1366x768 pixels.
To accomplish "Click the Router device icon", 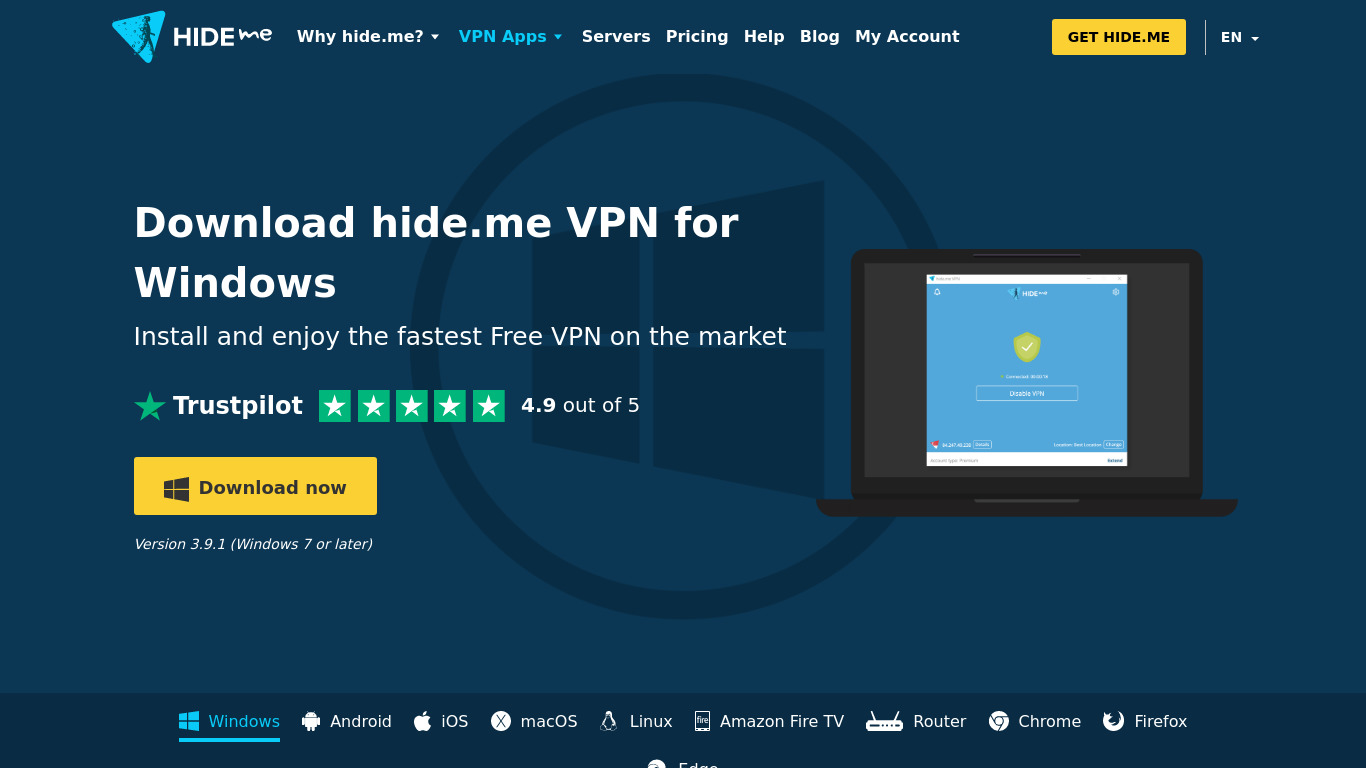I will click(884, 721).
